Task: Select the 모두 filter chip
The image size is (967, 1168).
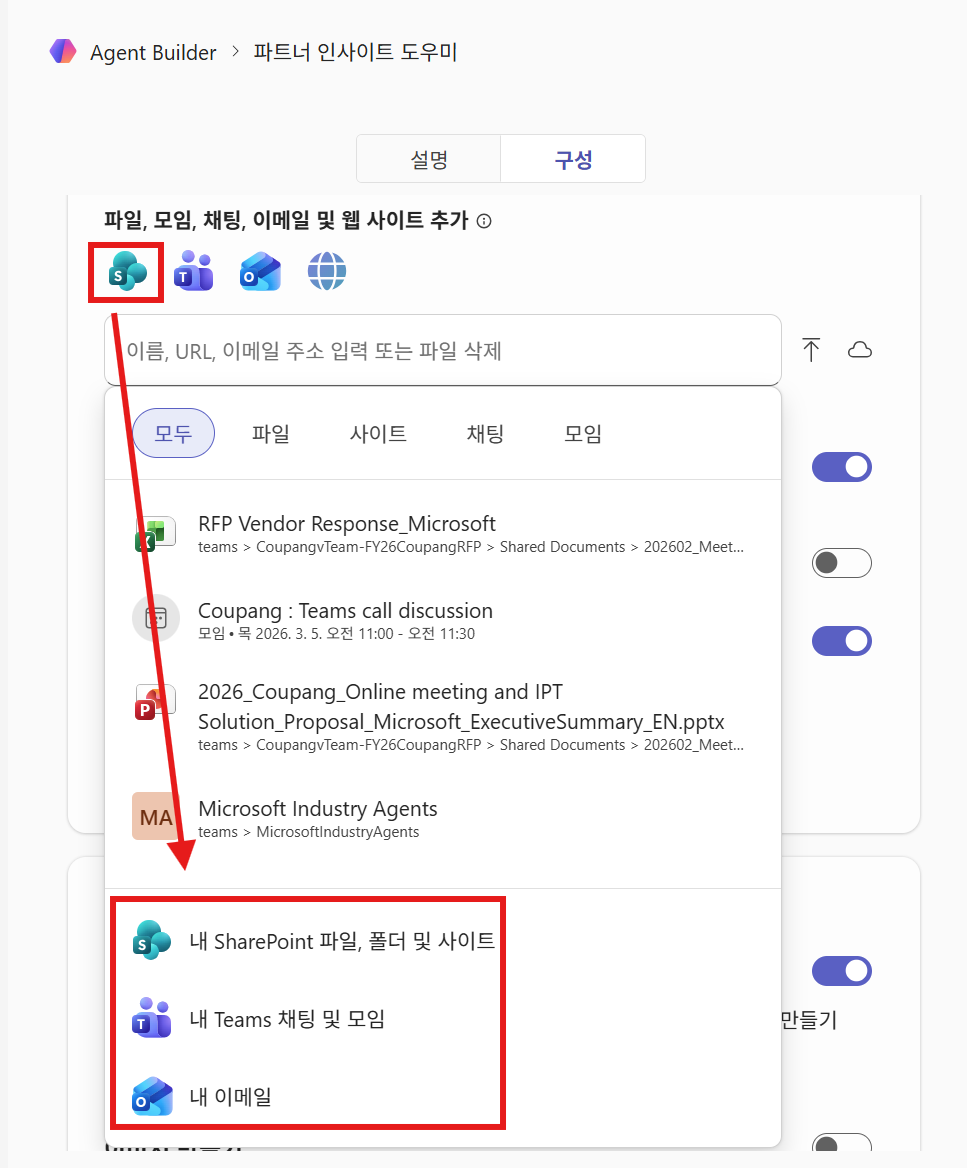Action: pos(174,433)
